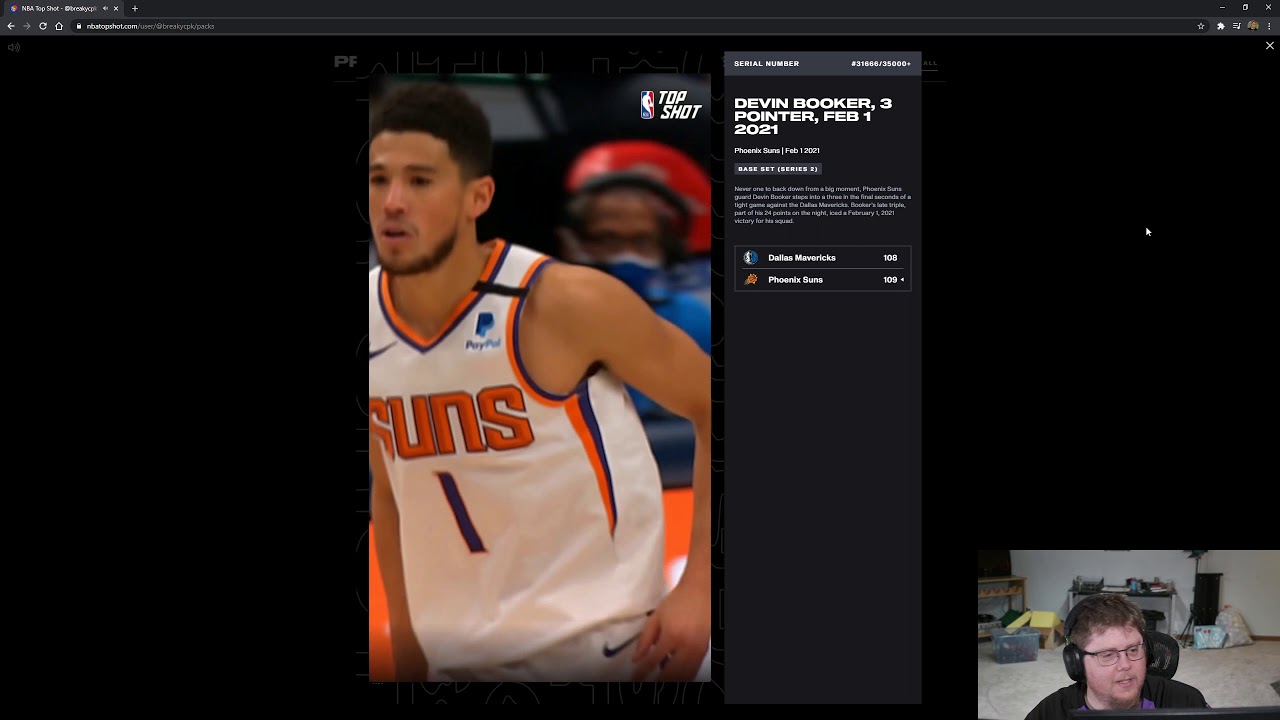The image size is (1280, 720).
Task: Restore down the Chrome window
Action: click(1245, 7)
